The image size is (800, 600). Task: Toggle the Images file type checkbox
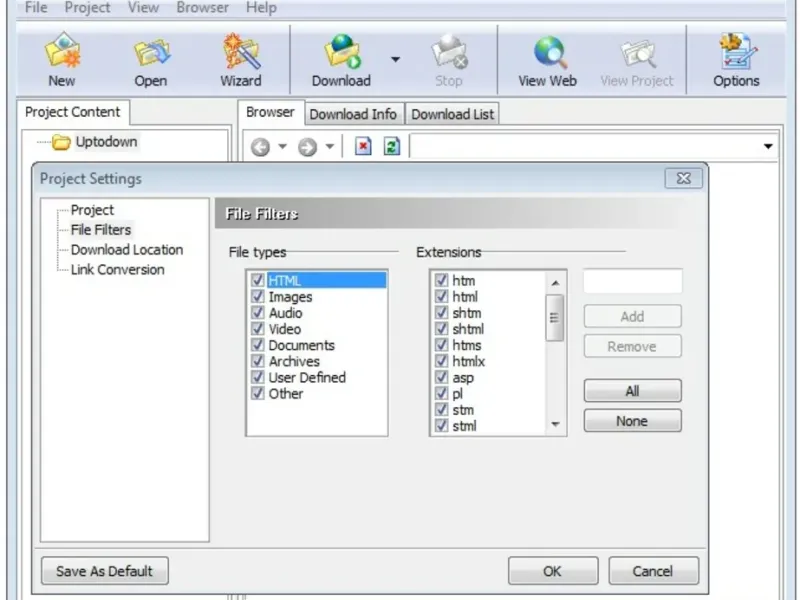(258, 296)
